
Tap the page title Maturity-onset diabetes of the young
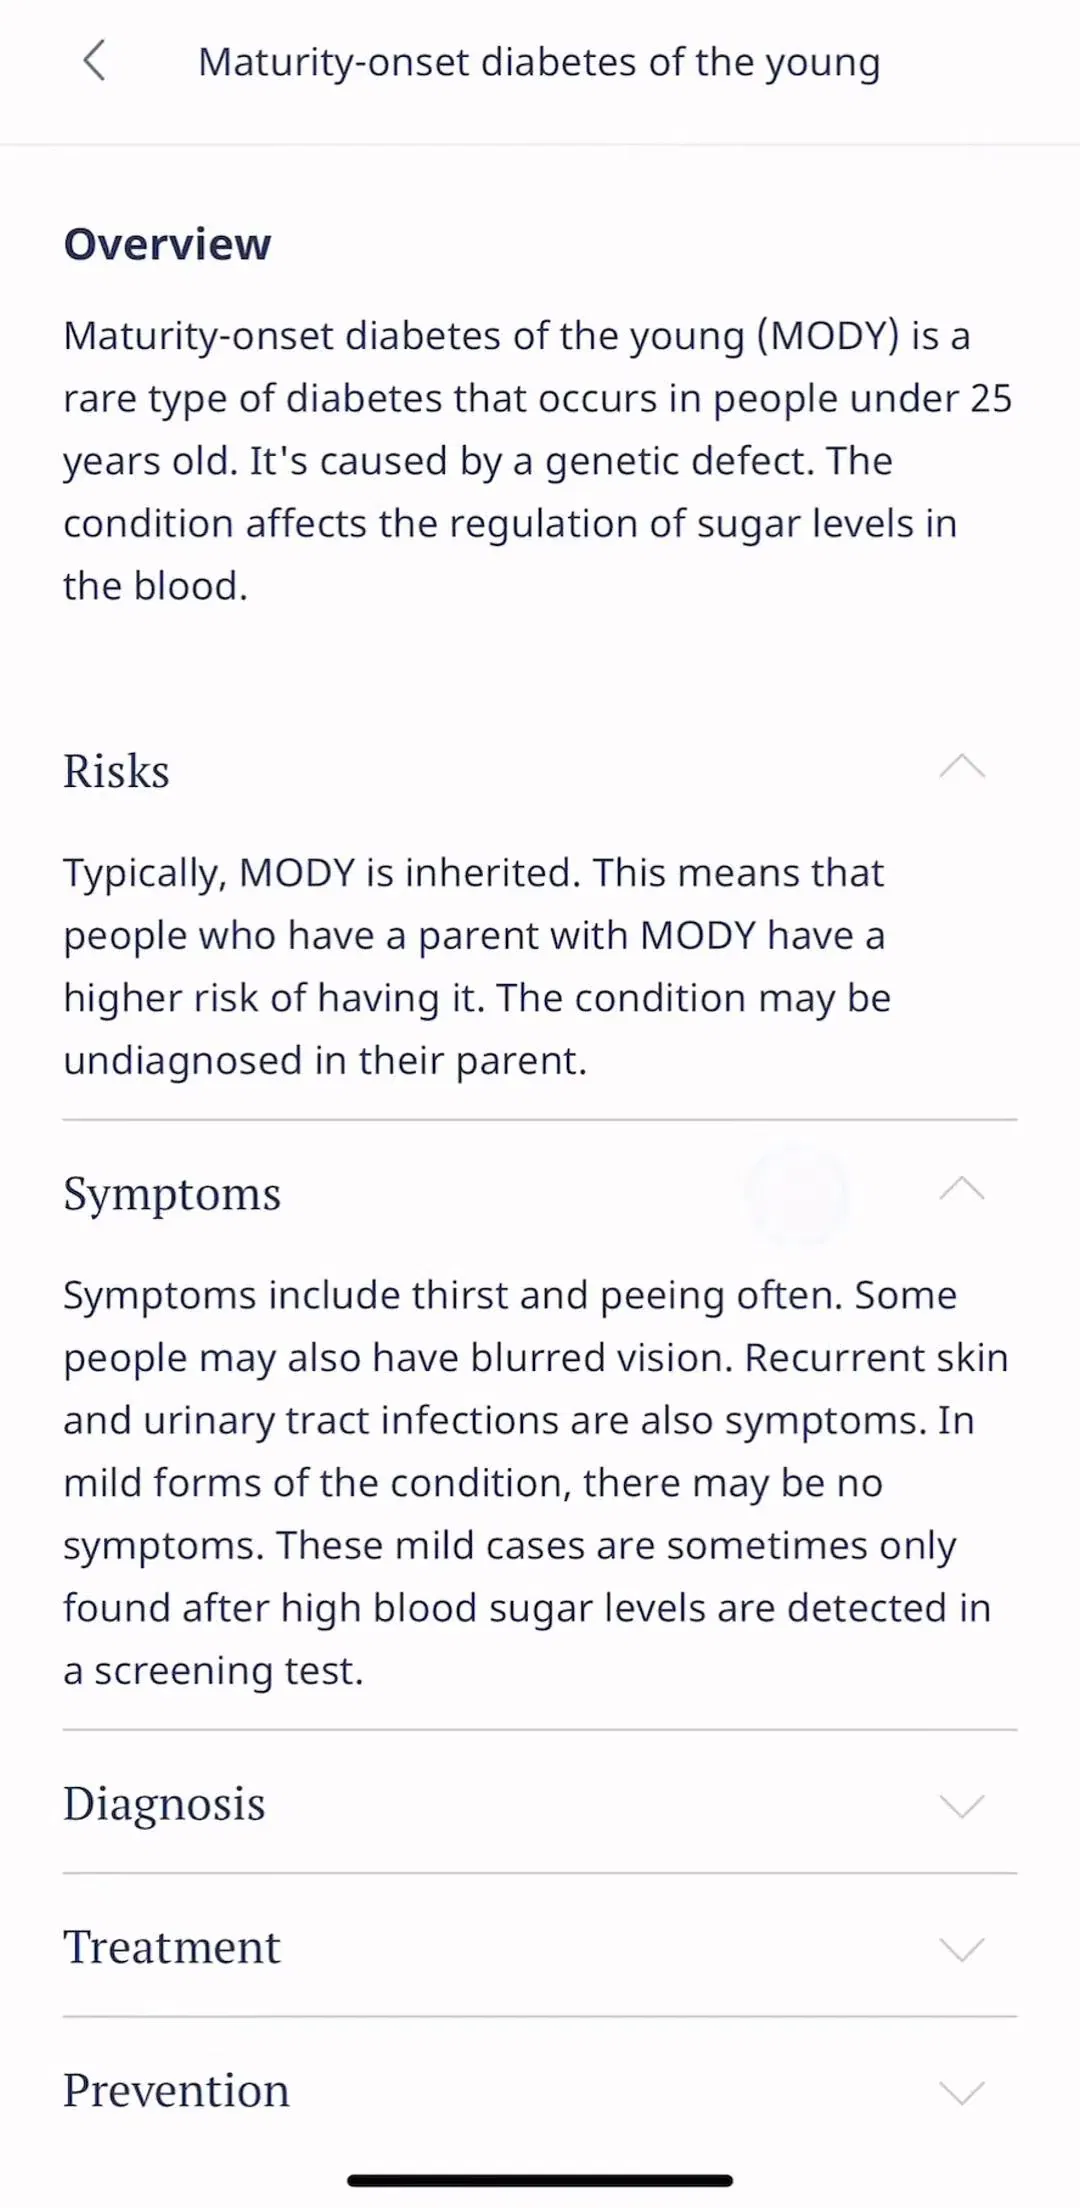(x=539, y=63)
